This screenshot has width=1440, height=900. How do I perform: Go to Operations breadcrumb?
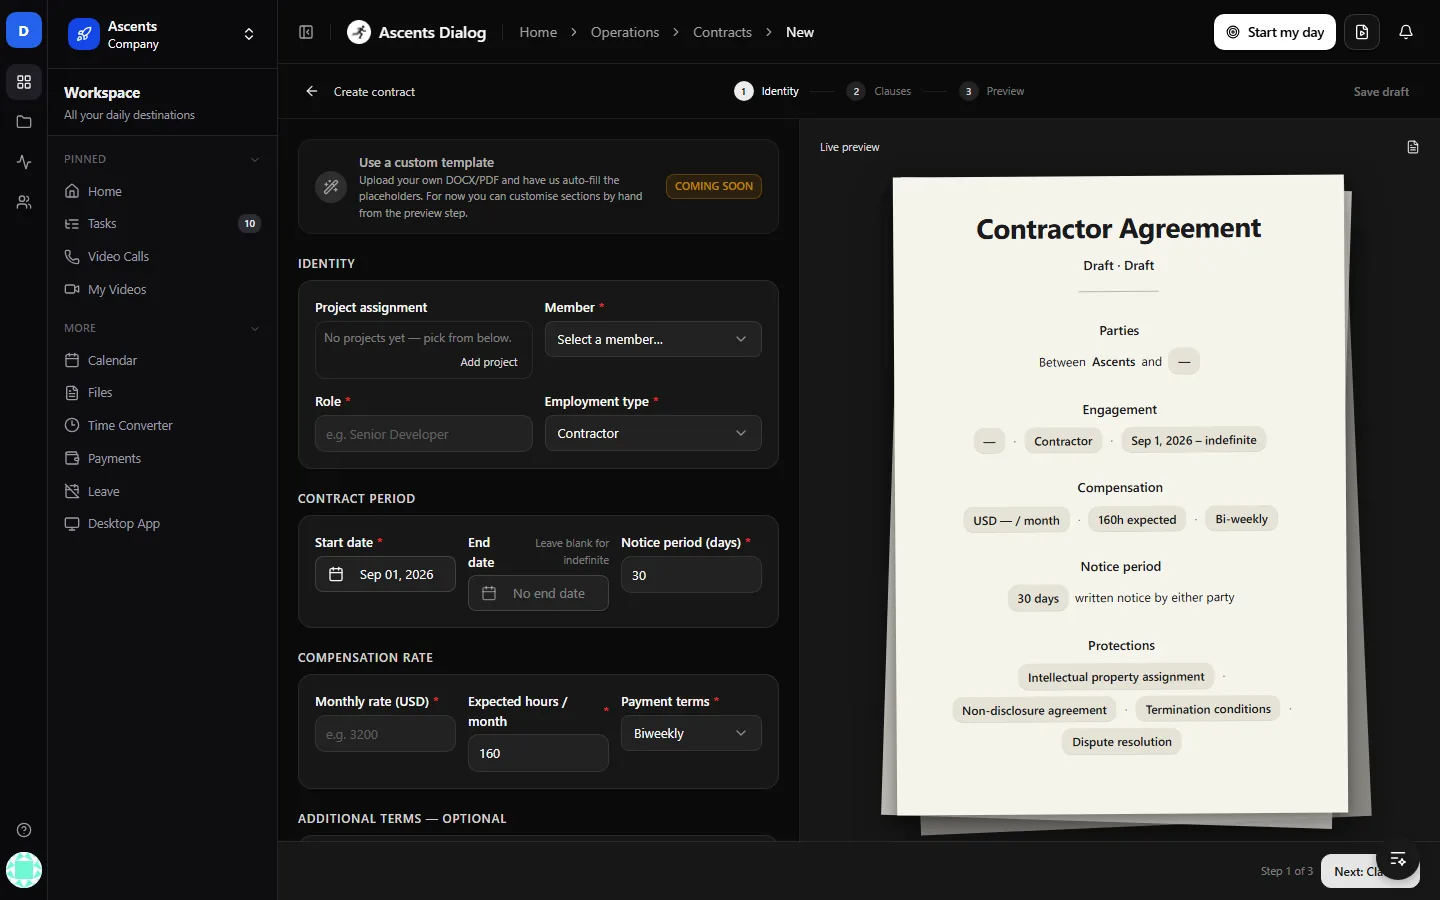(625, 32)
